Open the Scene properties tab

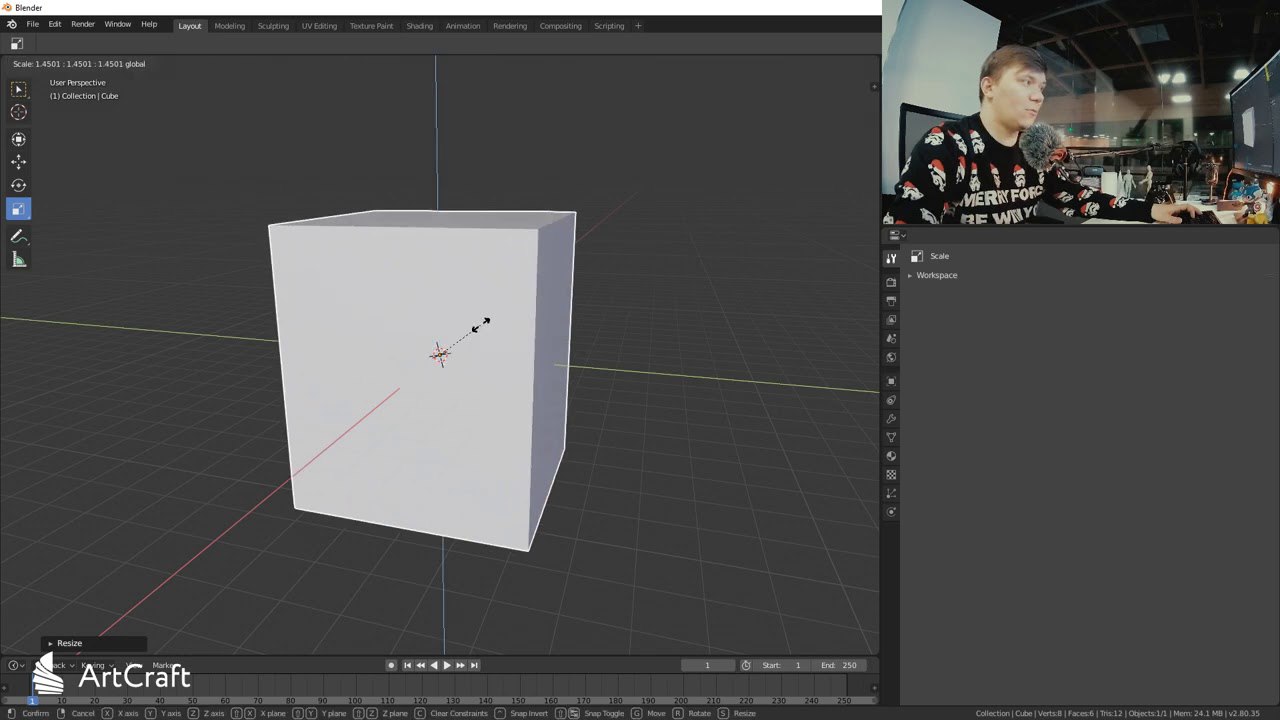891,339
